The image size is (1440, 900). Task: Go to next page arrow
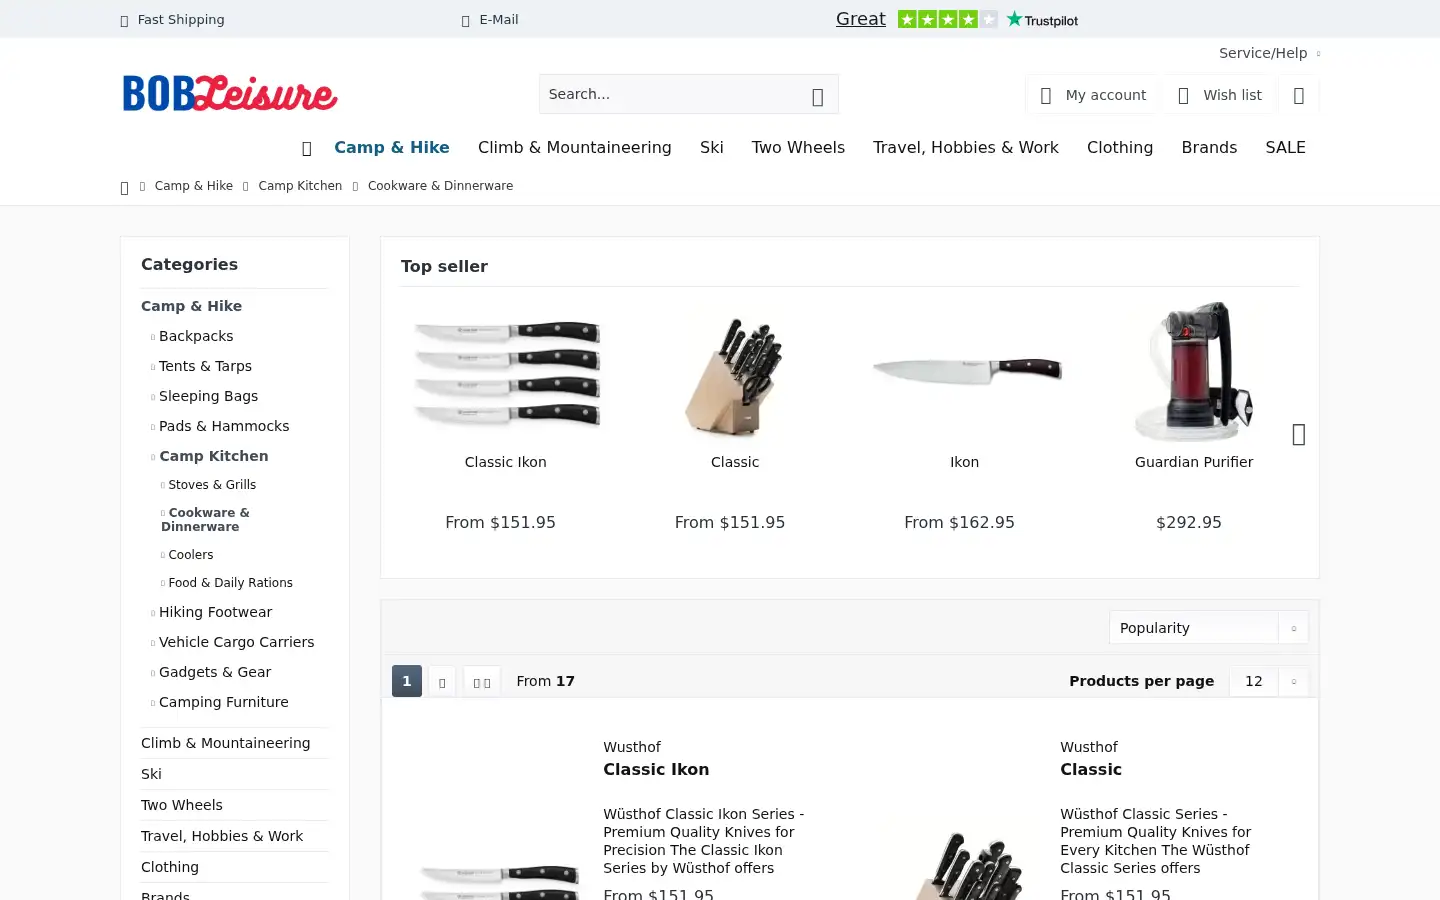[x=442, y=682]
